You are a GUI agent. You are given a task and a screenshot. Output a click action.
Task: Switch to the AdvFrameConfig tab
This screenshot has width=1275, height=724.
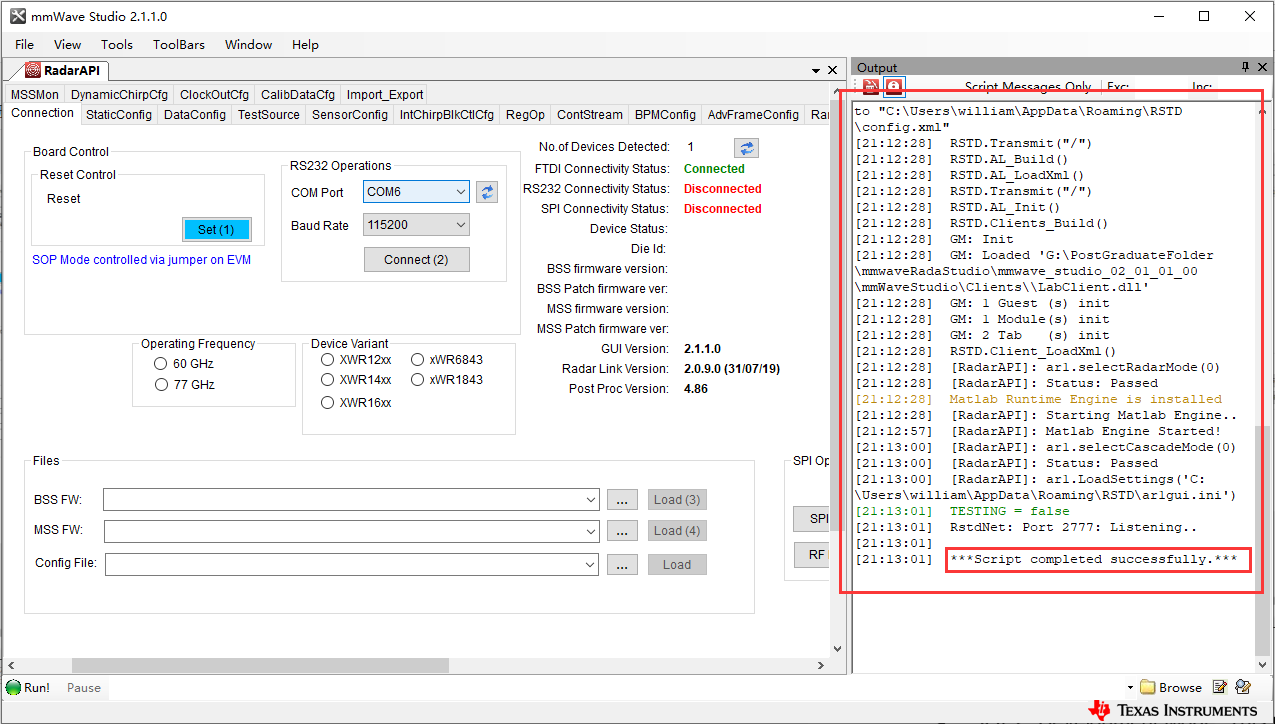[x=754, y=115]
